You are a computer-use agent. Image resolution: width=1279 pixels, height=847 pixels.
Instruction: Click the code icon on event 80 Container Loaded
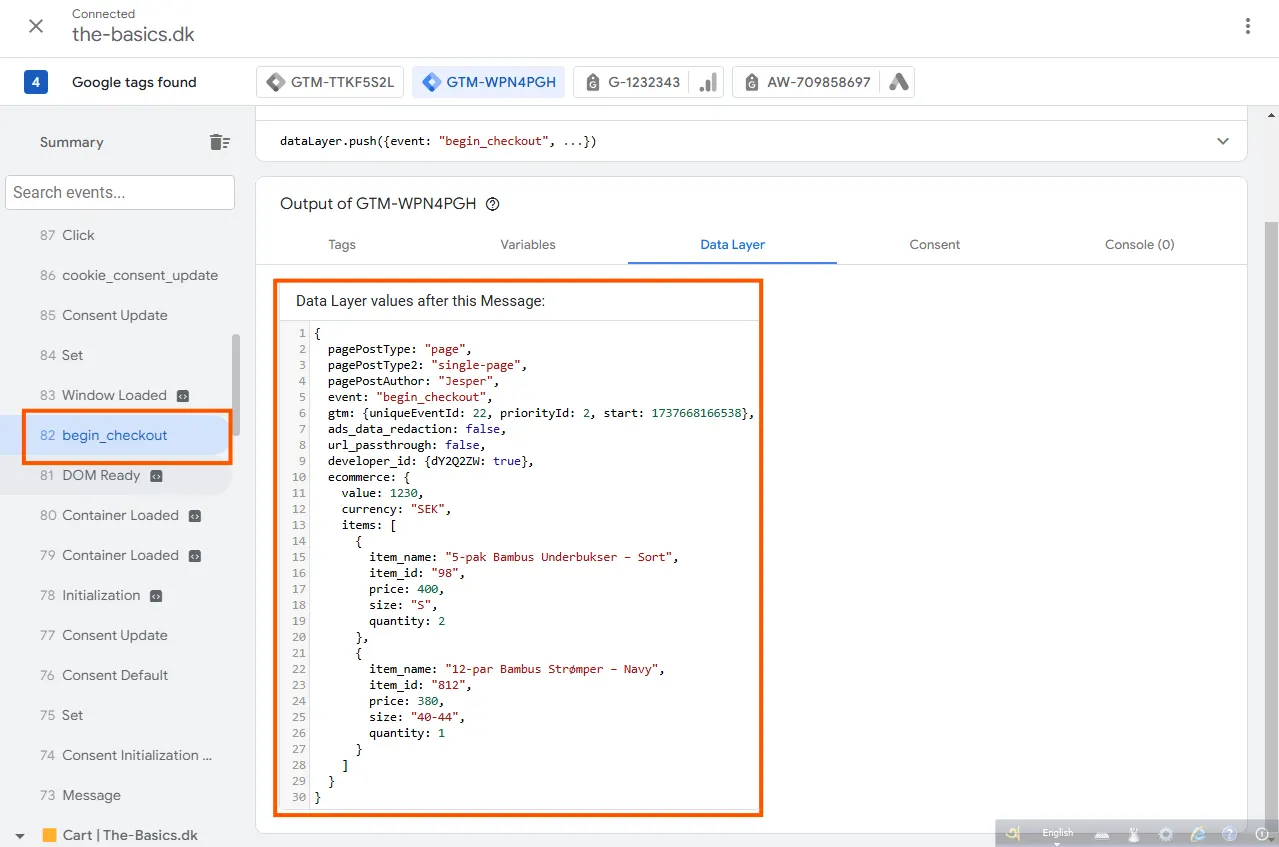pos(195,516)
